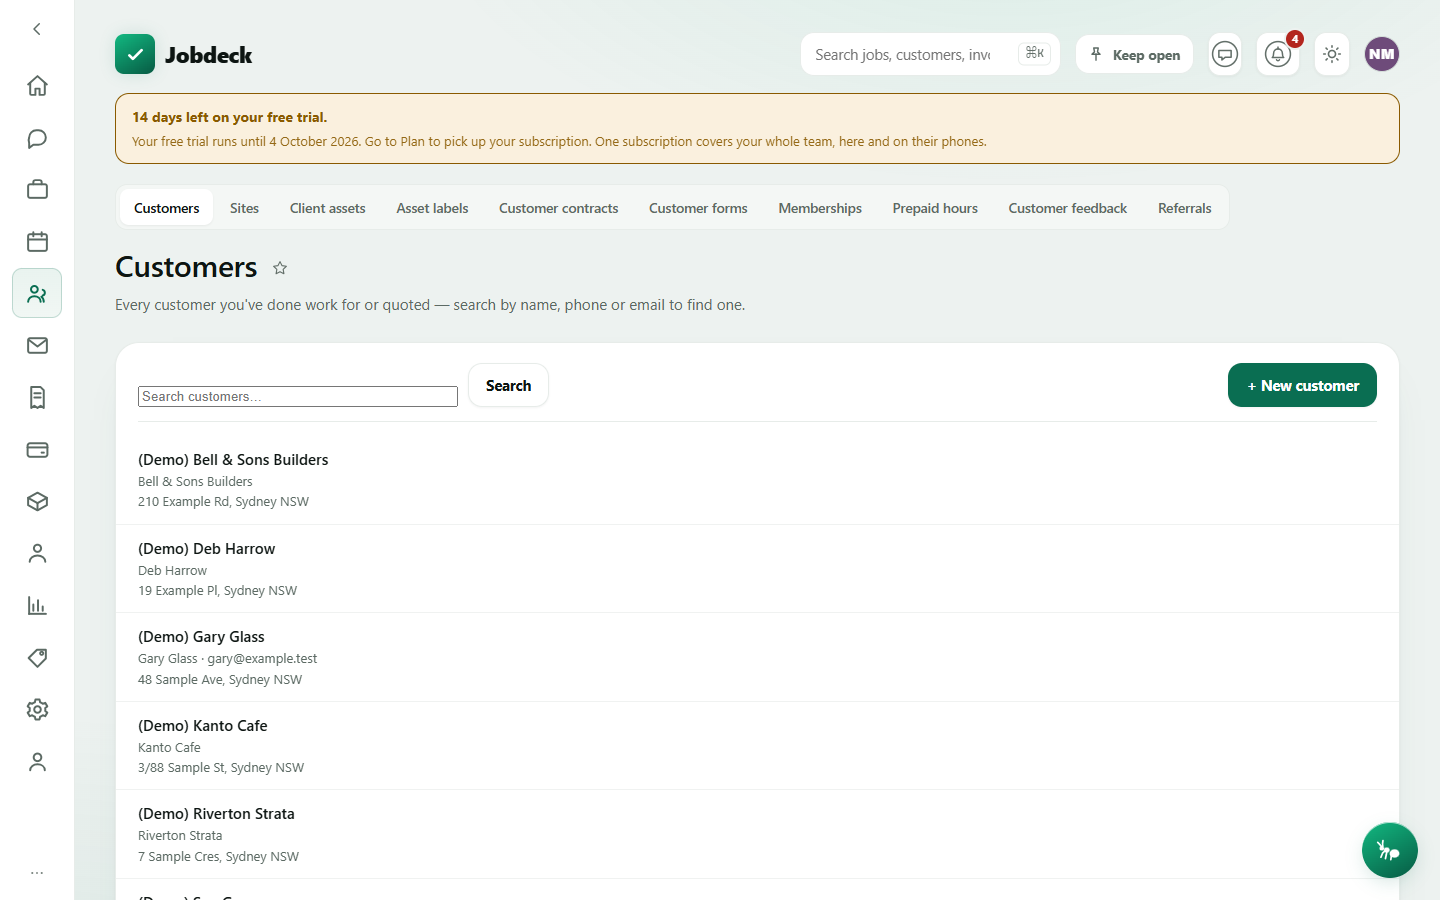Screen dimensions: 1440x900
Task: Switch to the Referrals tab
Action: click(x=1185, y=208)
